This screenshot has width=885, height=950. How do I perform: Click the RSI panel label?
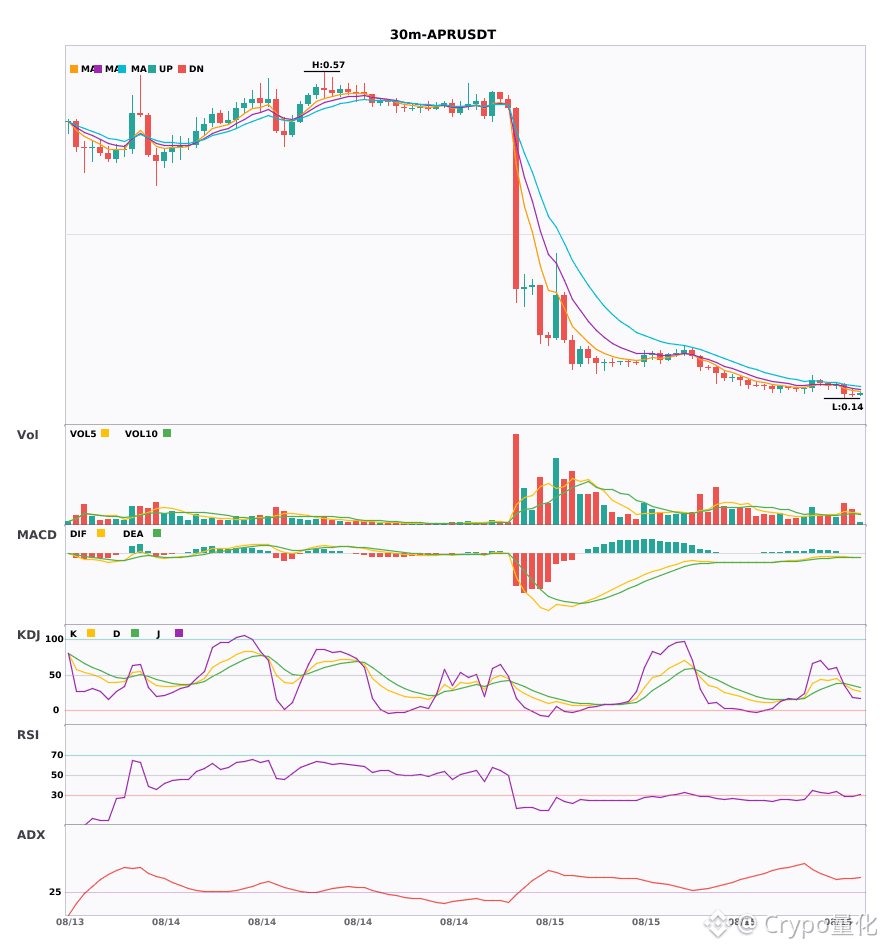click(x=28, y=735)
